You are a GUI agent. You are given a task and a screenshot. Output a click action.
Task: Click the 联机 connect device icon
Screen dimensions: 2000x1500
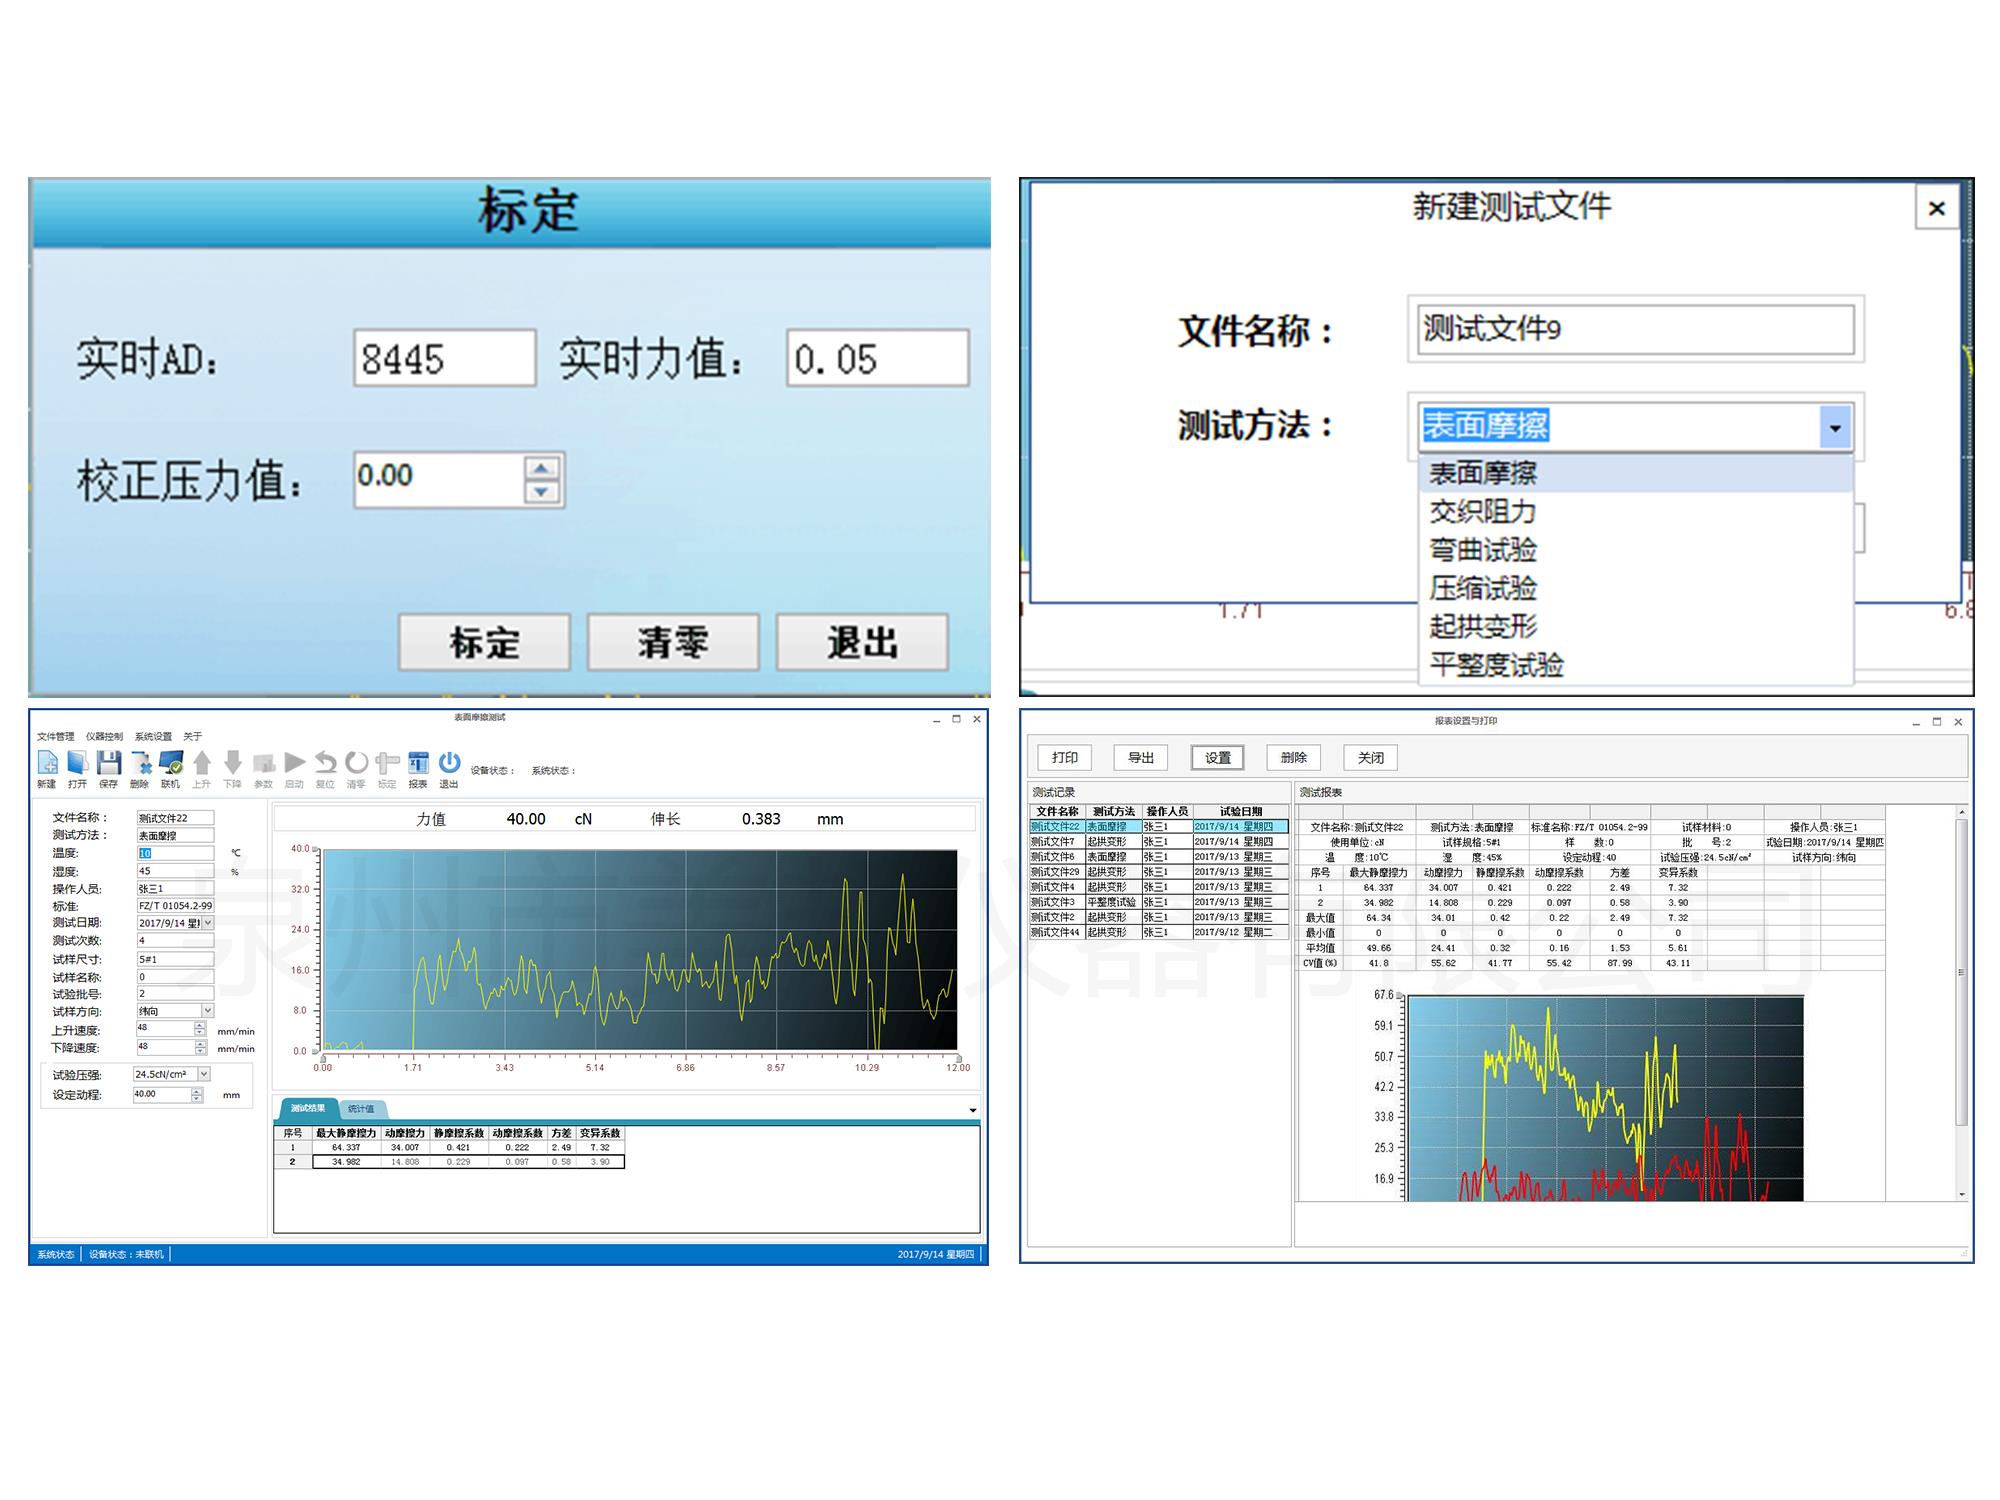(171, 764)
